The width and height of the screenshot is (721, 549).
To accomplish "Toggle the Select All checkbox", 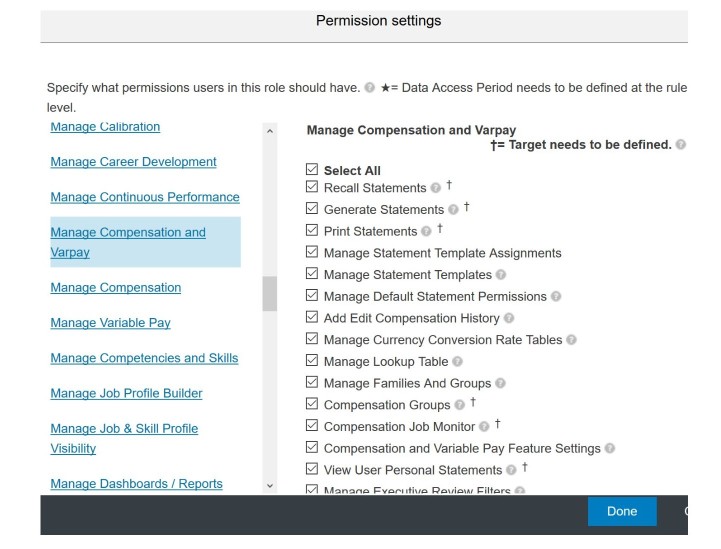I will pos(312,169).
